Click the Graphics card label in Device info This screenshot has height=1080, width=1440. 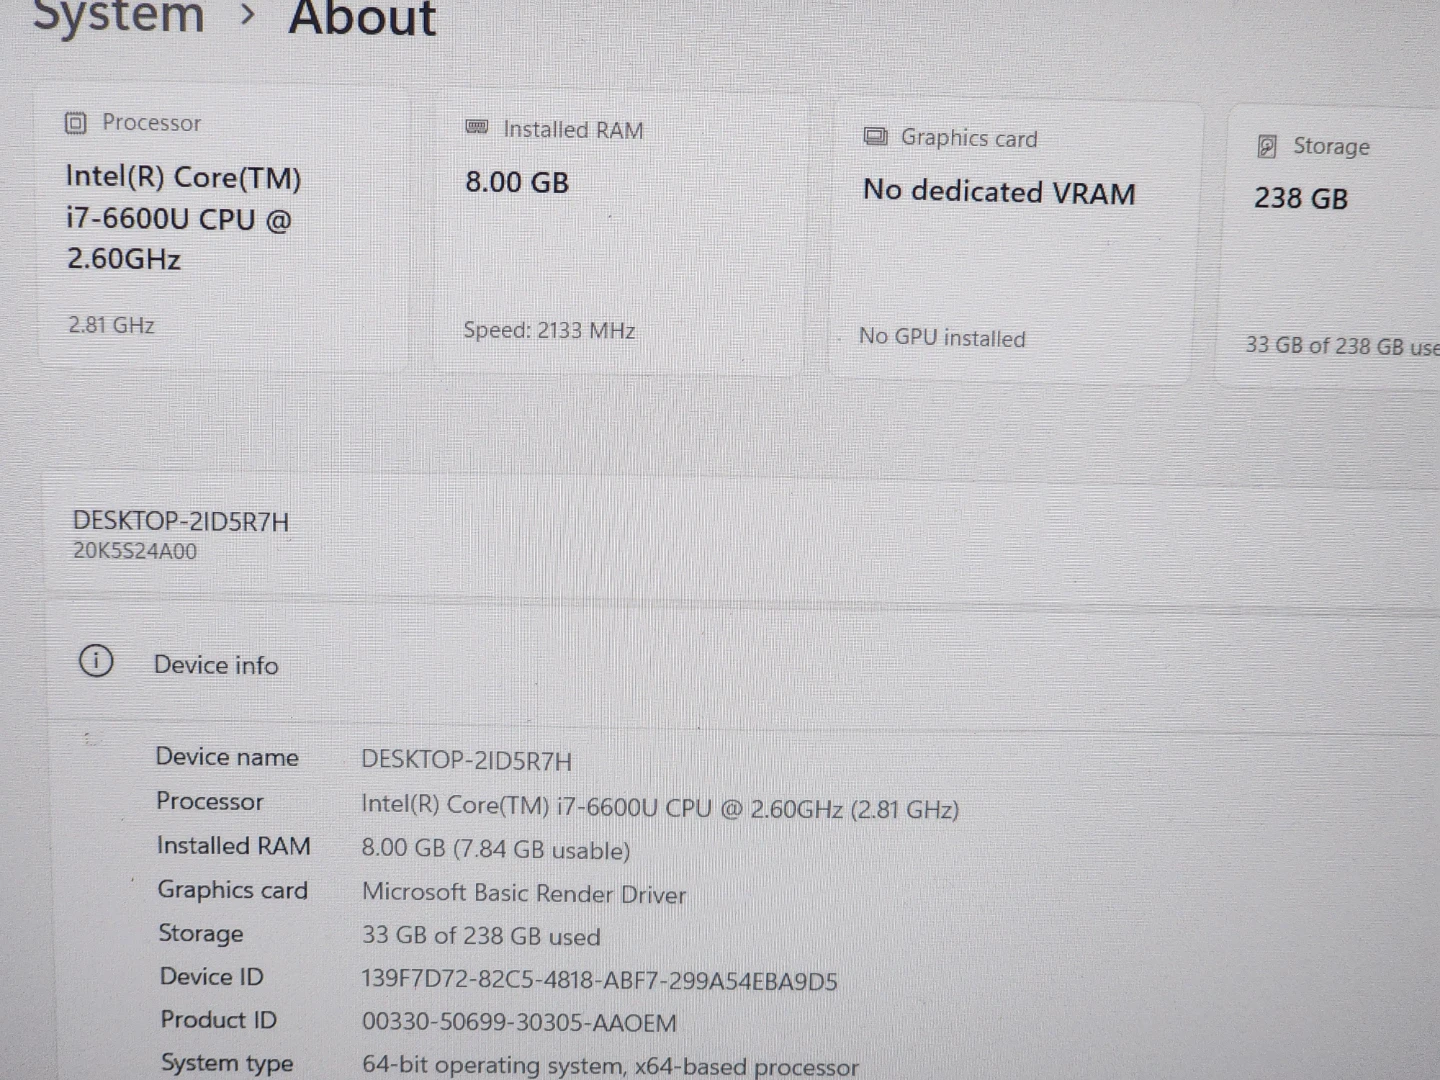(x=233, y=890)
